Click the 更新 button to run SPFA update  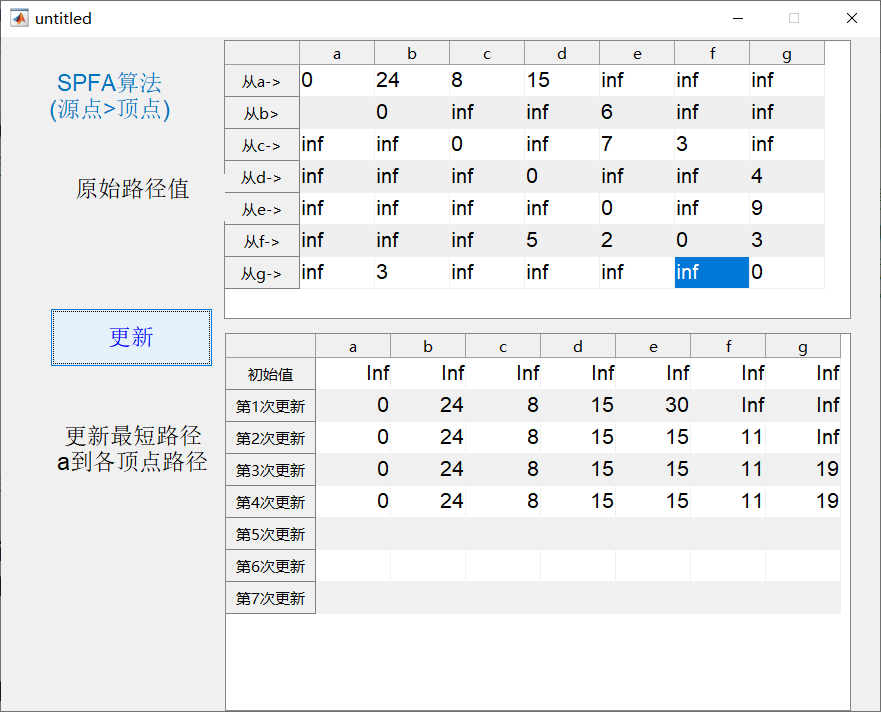(130, 338)
